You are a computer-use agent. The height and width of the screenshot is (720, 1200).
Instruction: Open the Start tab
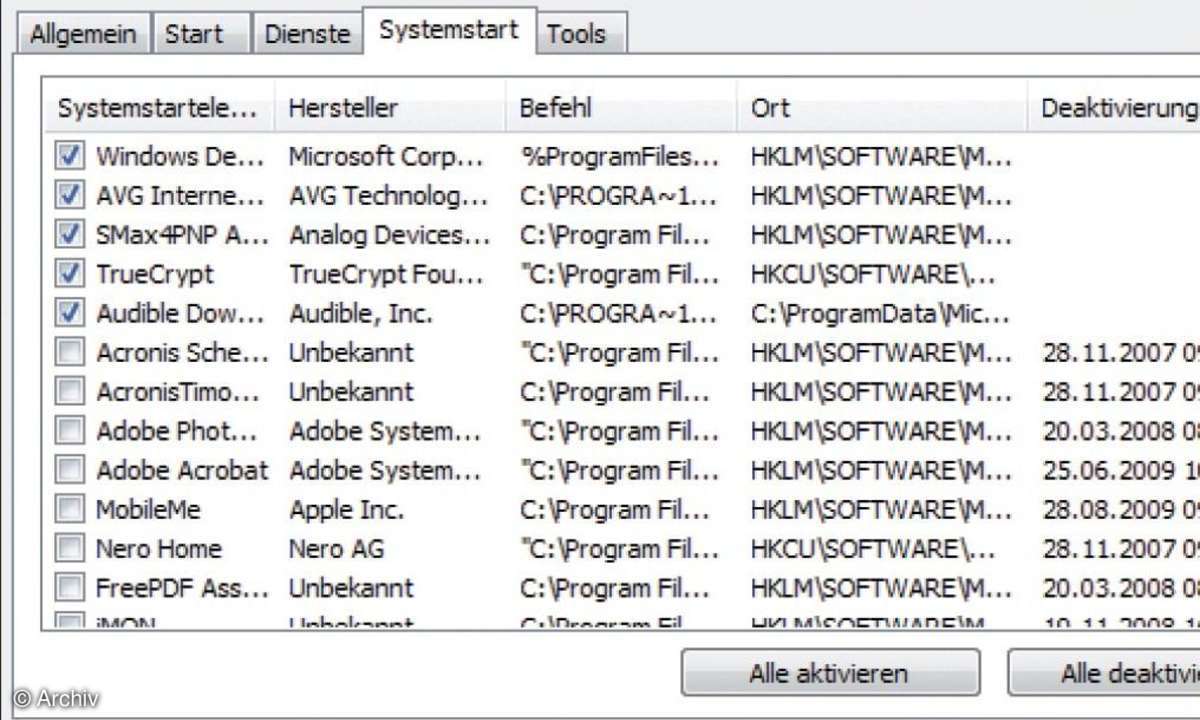pos(194,34)
